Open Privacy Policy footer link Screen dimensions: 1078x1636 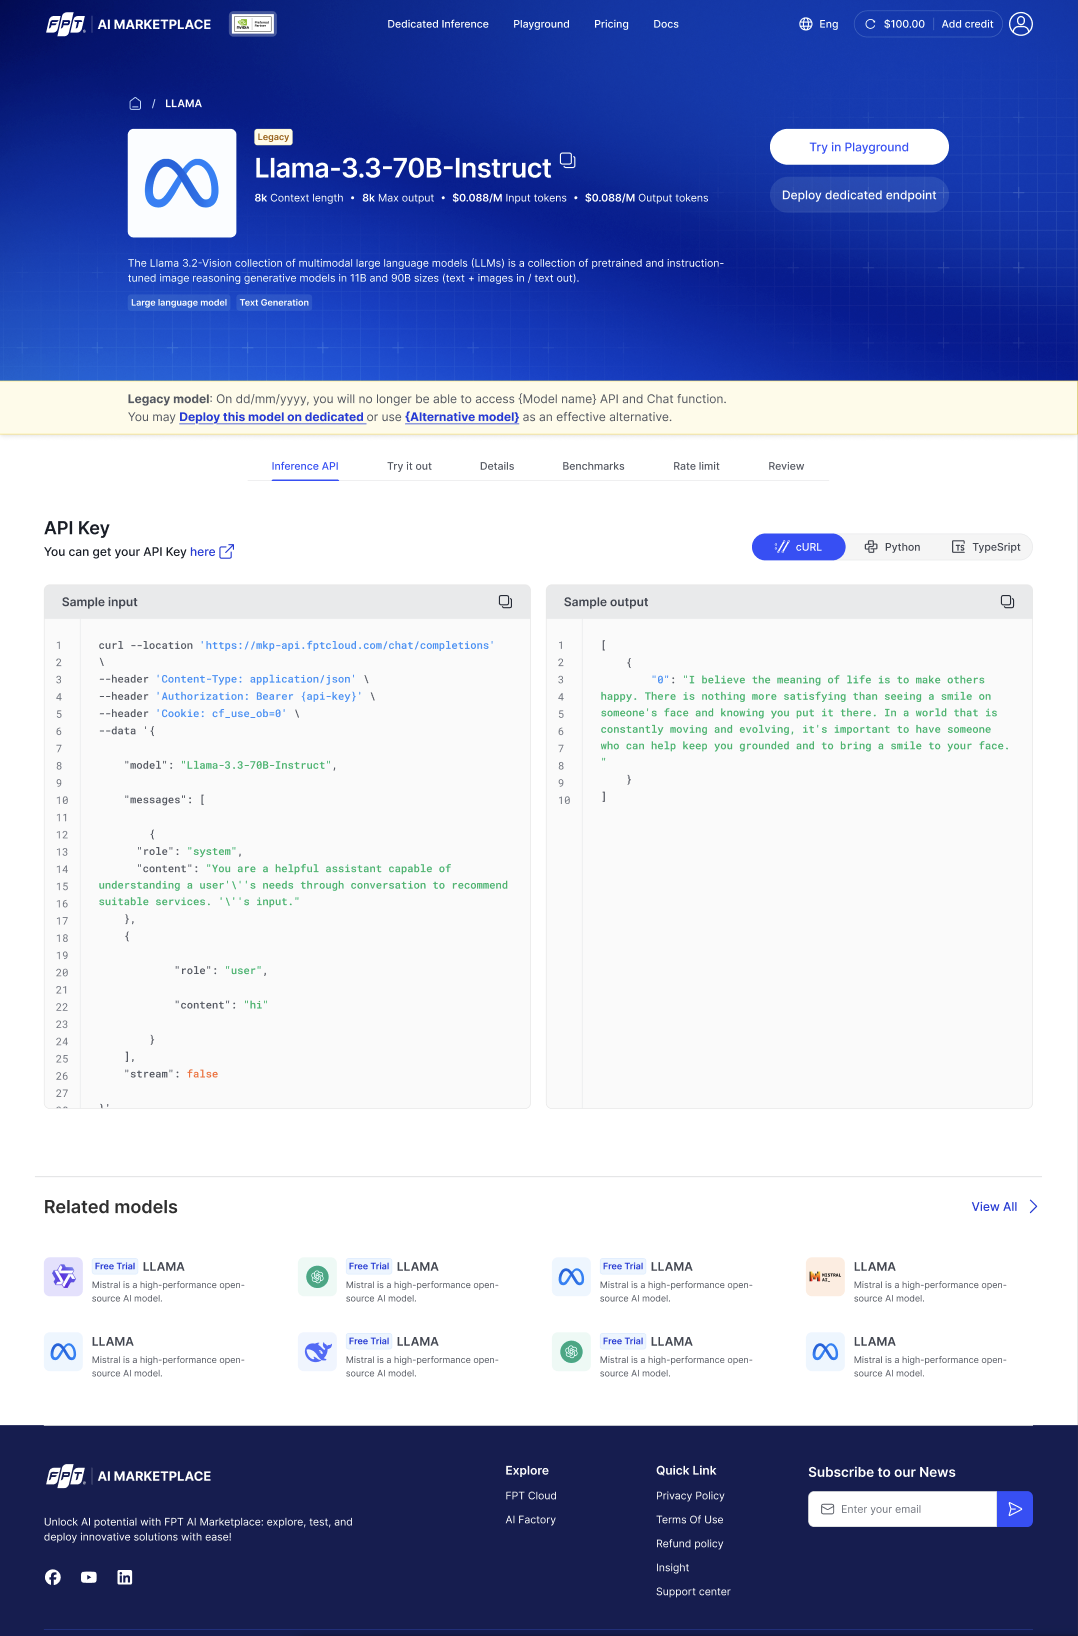click(x=690, y=1496)
